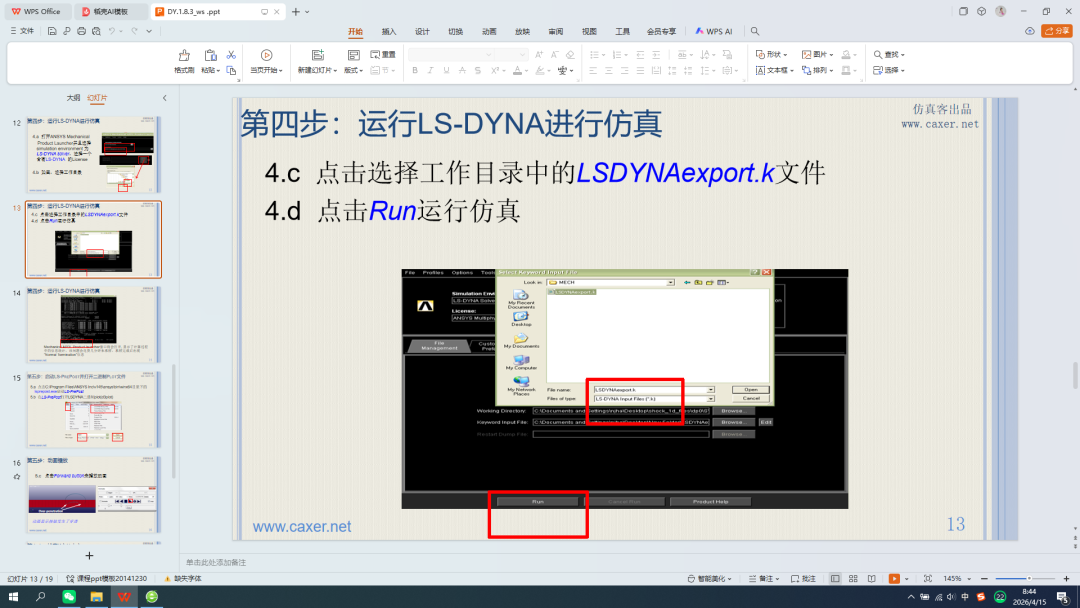Click the Smart Beautify (智能美化) button

[709, 578]
